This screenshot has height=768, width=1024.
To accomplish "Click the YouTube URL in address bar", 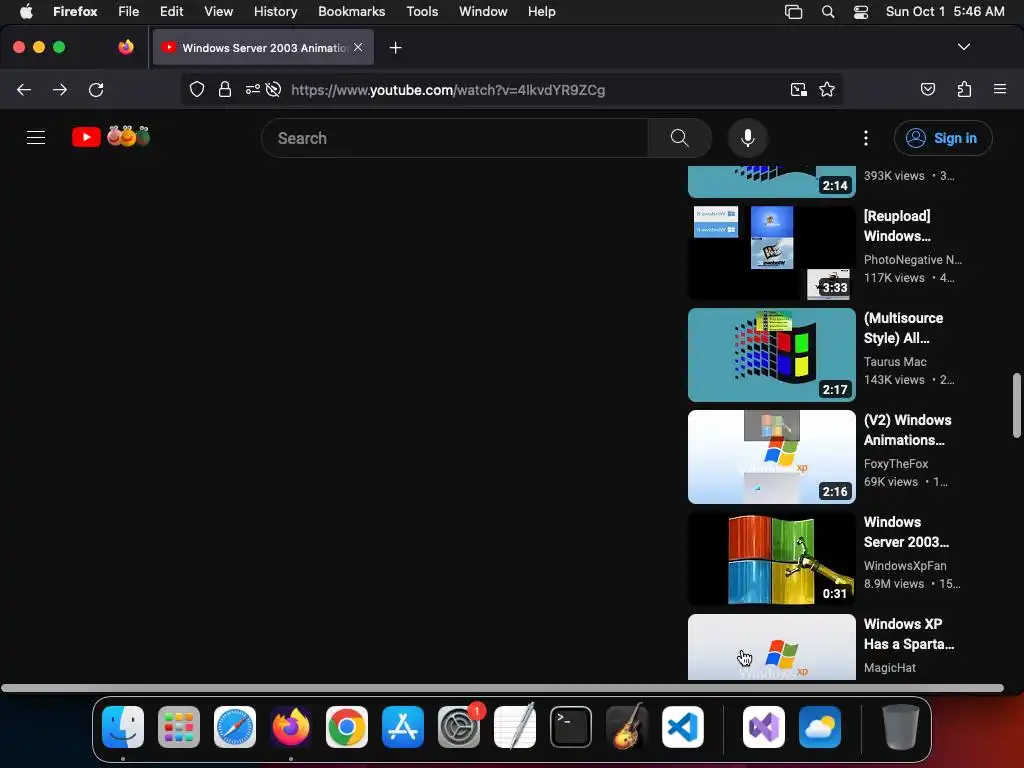I will tap(448, 90).
